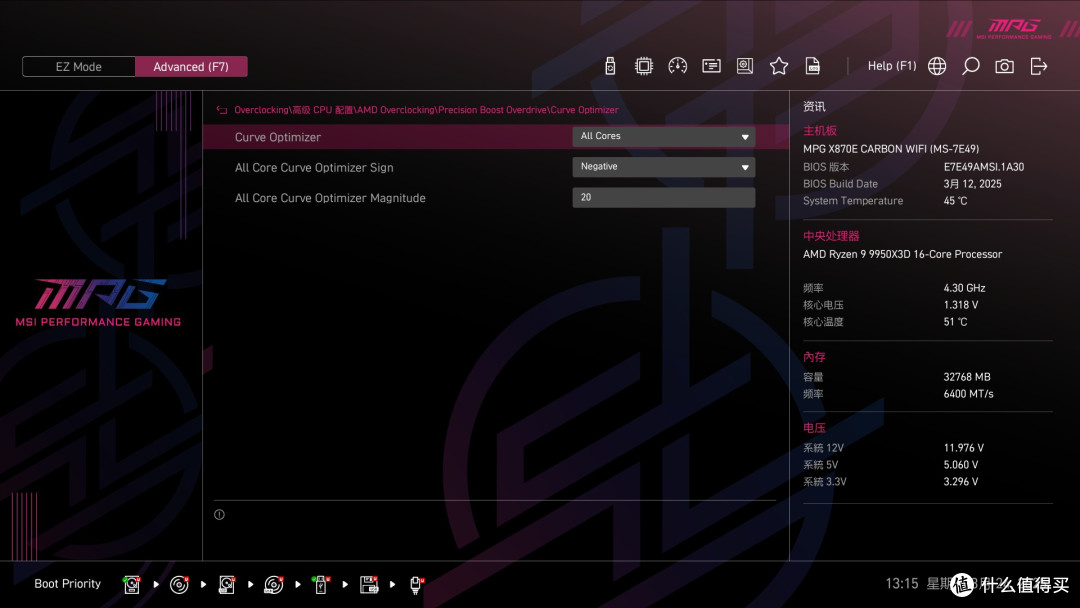Viewport: 1080px width, 608px height.
Task: Click the 主机板 section heading
Action: click(x=820, y=130)
